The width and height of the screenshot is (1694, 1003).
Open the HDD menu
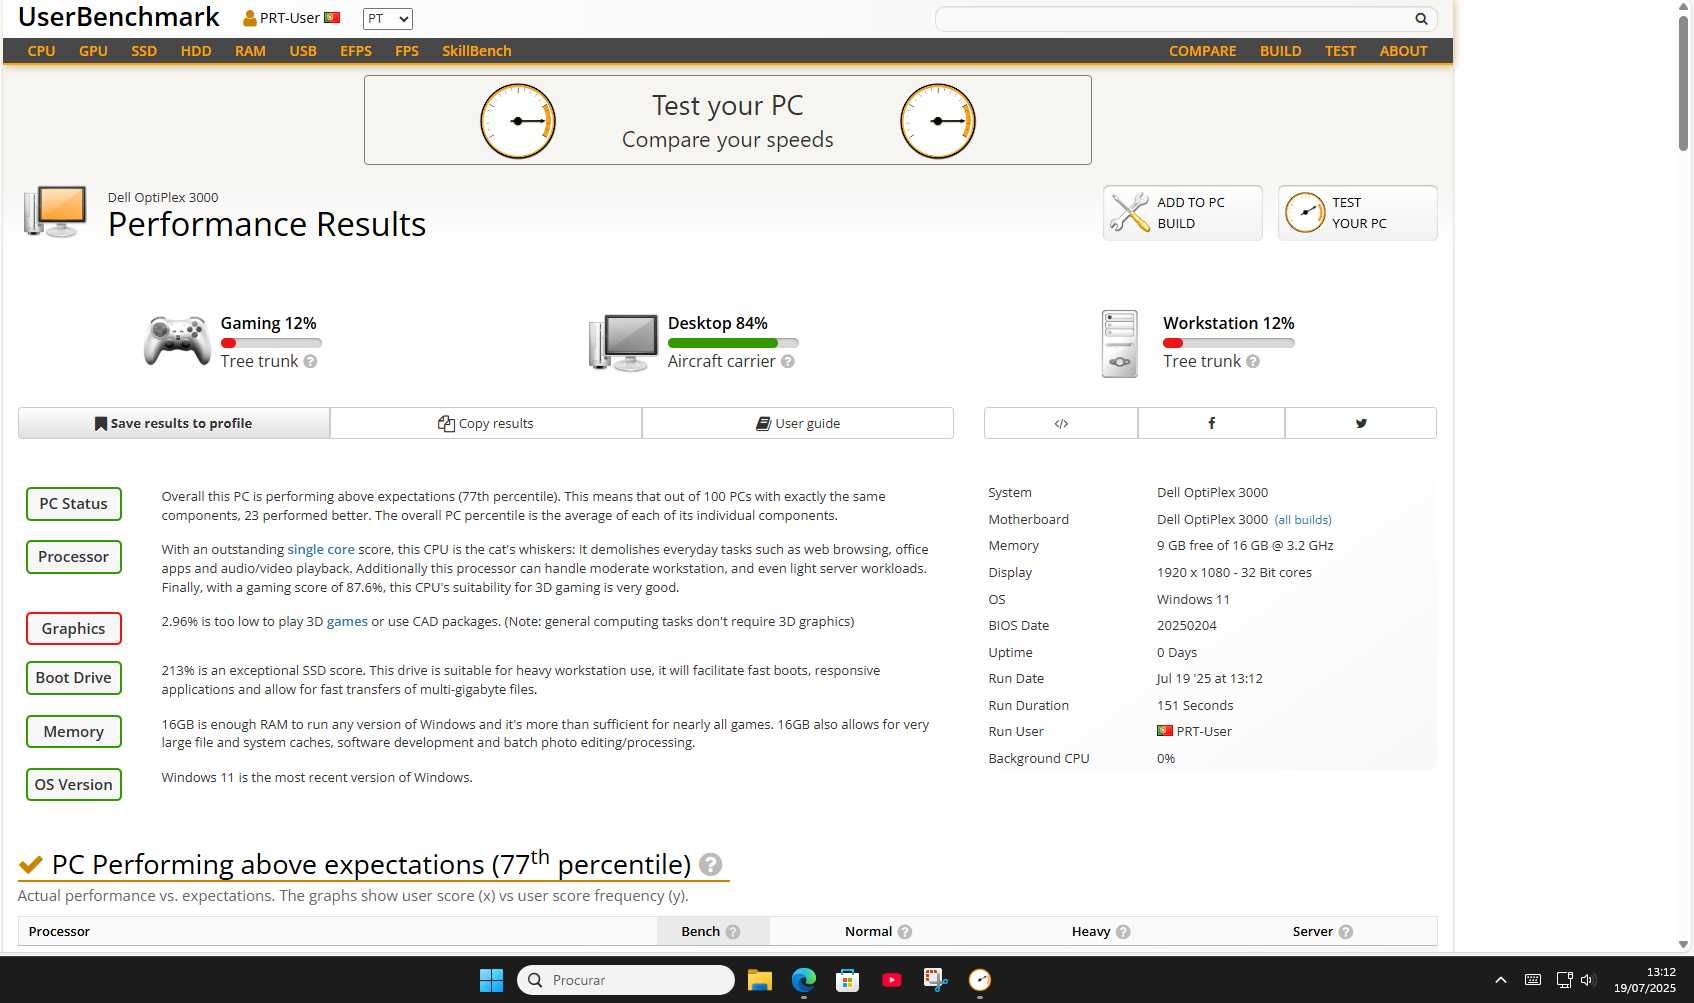tap(196, 51)
